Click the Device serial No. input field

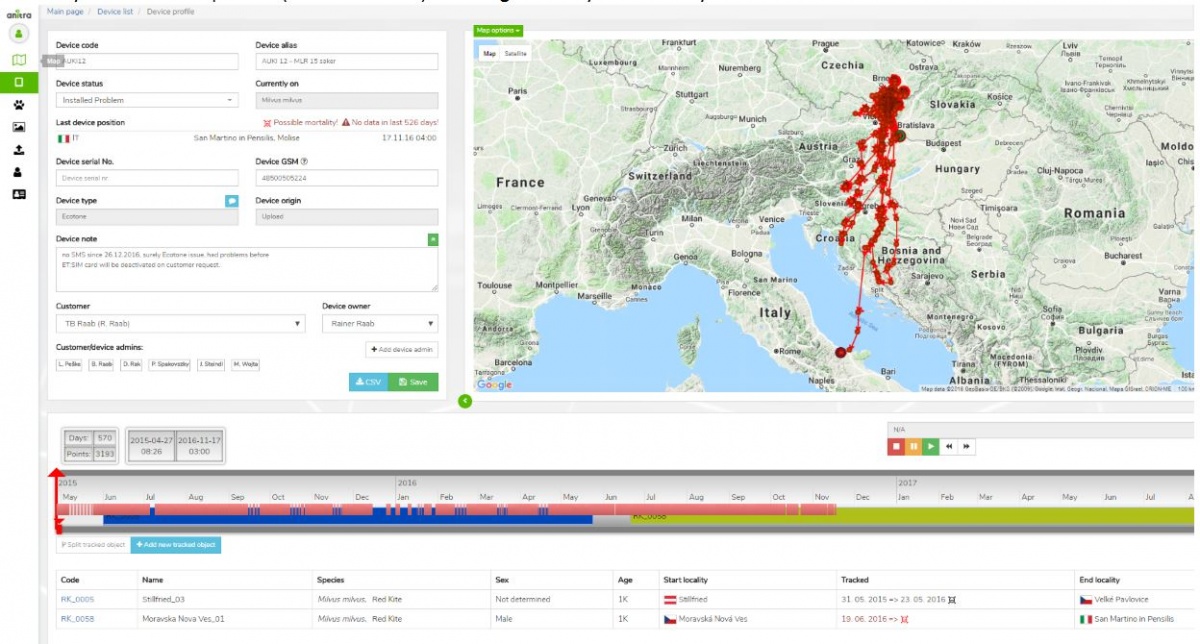coord(147,178)
